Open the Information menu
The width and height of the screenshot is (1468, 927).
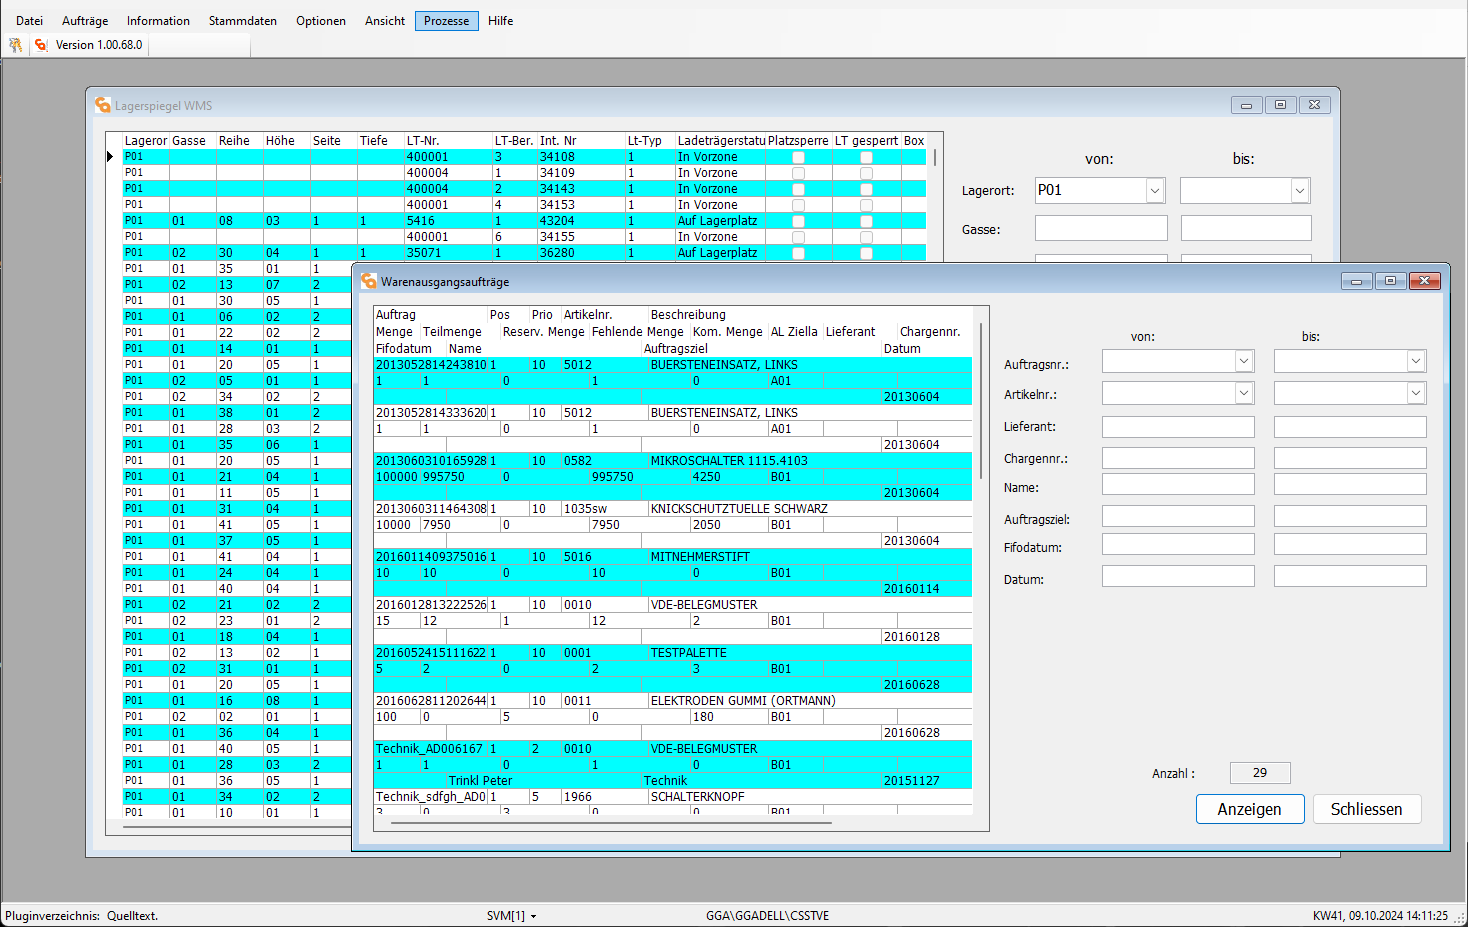158,21
